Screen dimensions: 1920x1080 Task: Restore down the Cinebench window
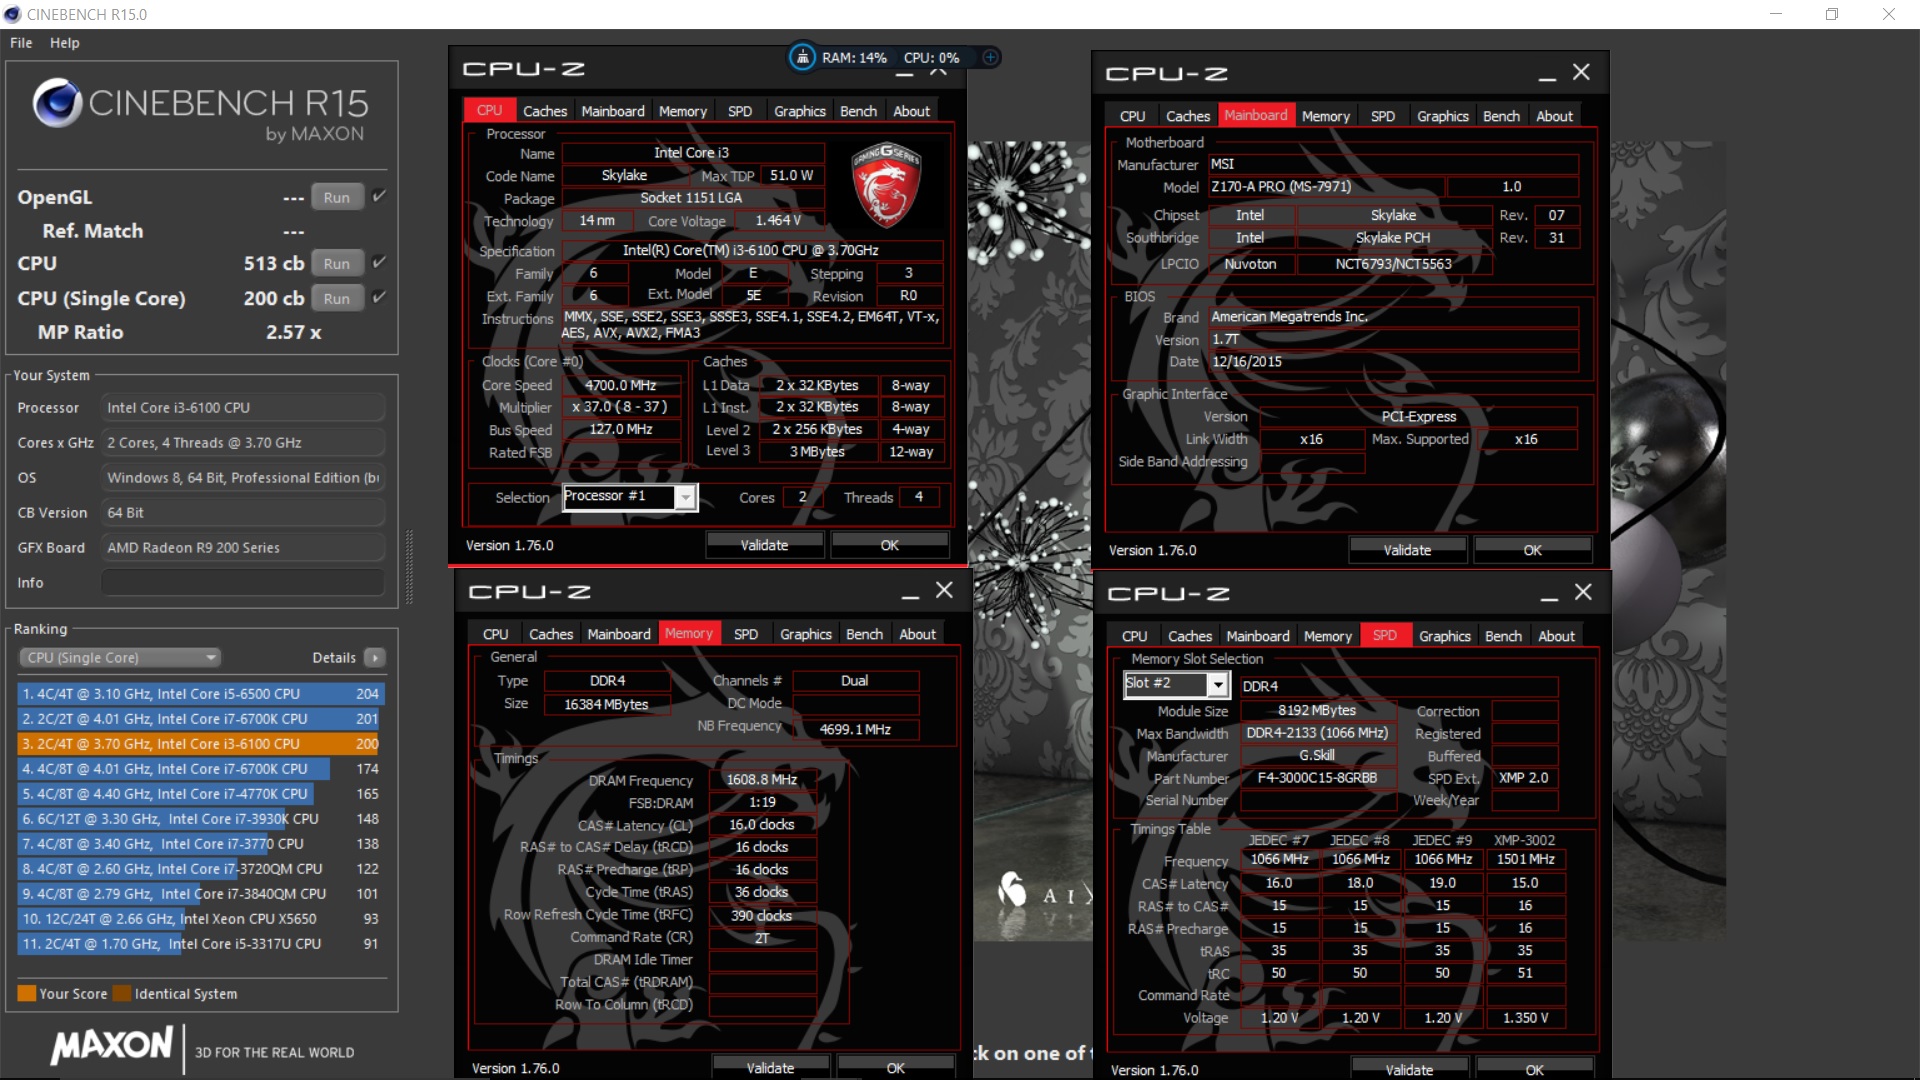point(1832,14)
